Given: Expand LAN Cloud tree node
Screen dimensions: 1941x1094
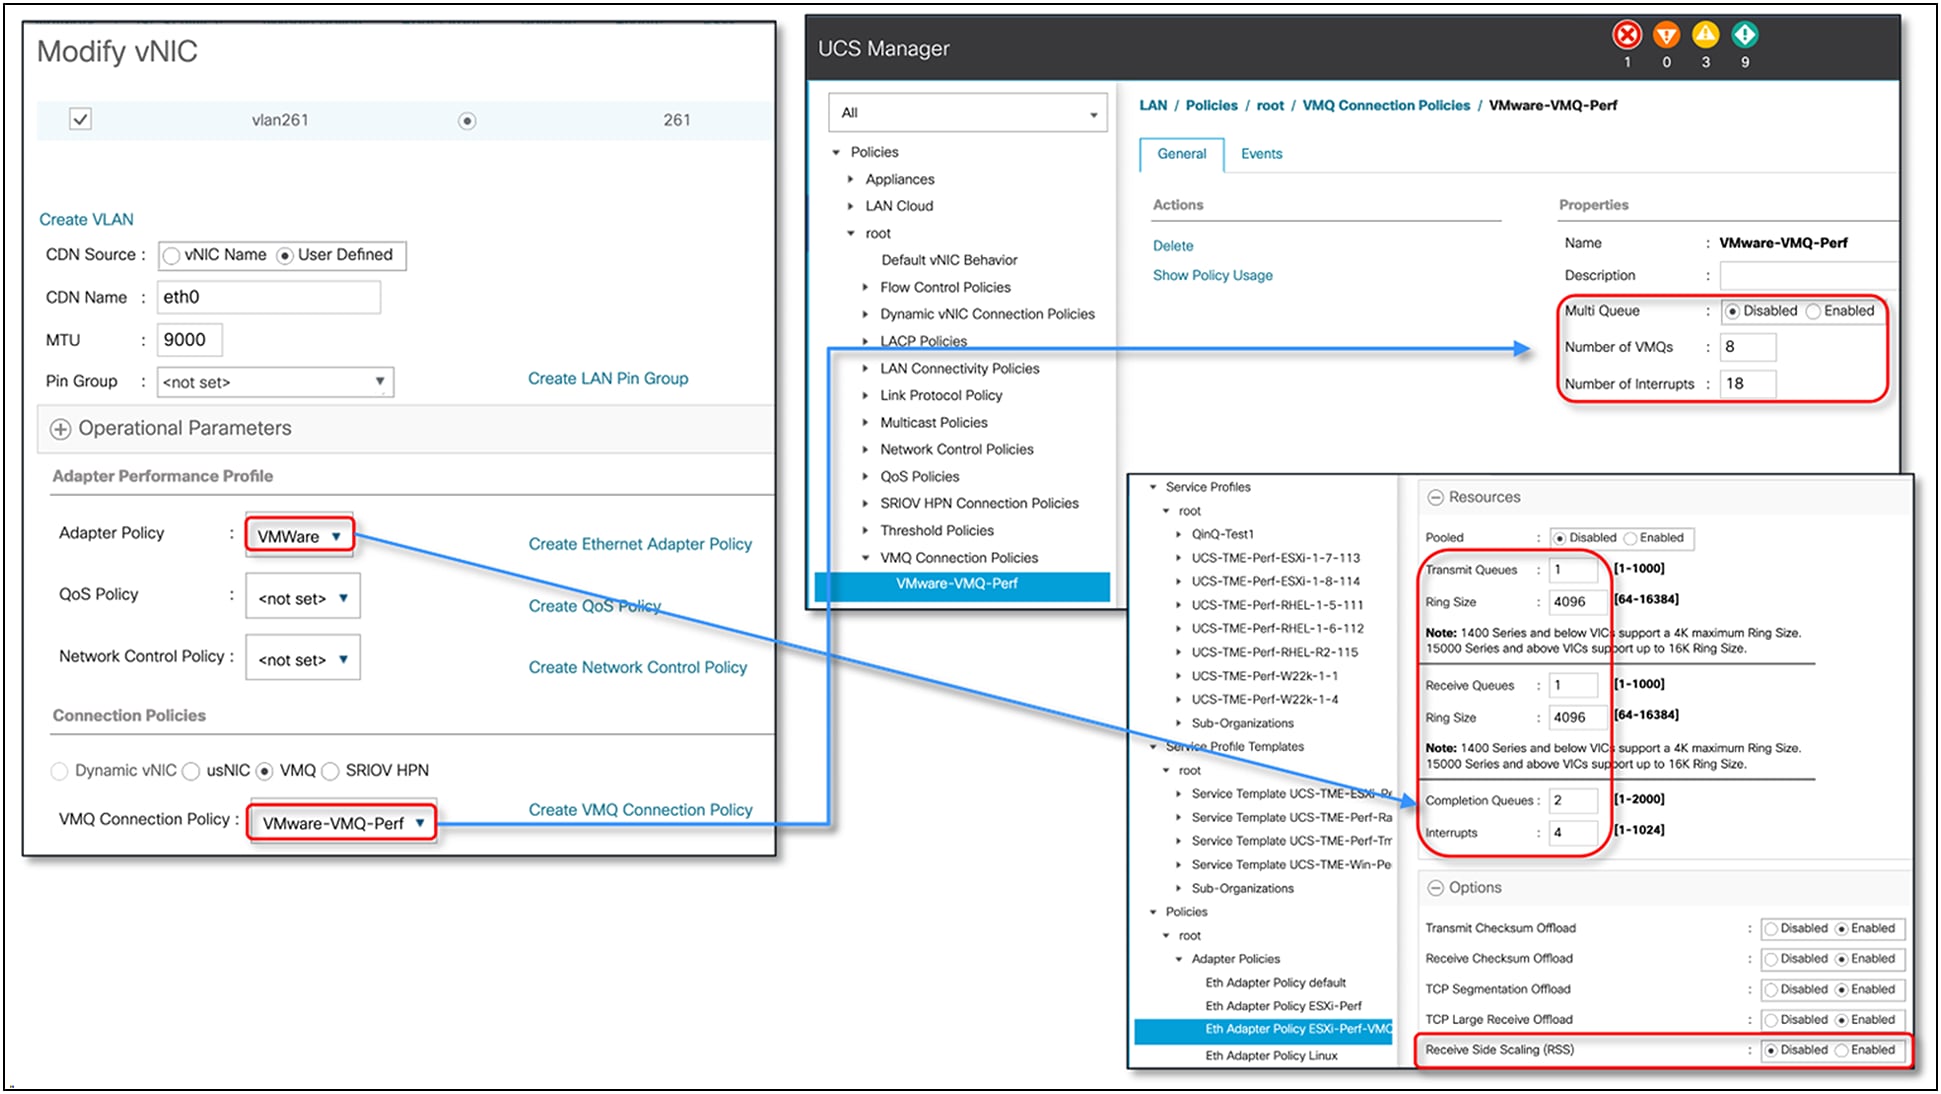Looking at the screenshot, I should tap(851, 206).
